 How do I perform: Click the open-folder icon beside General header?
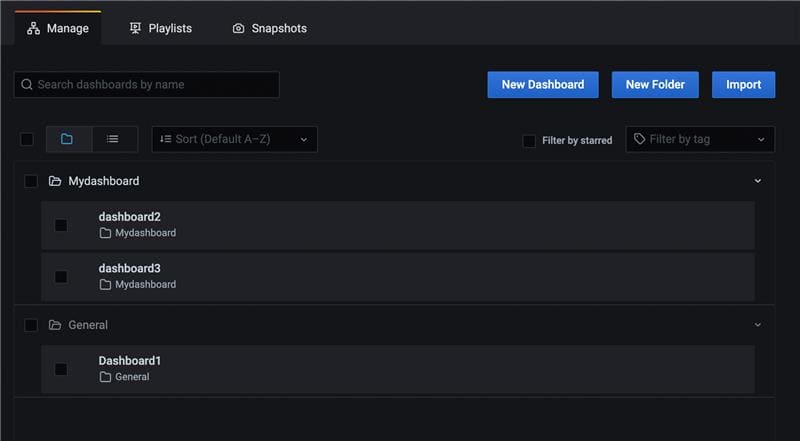55,325
